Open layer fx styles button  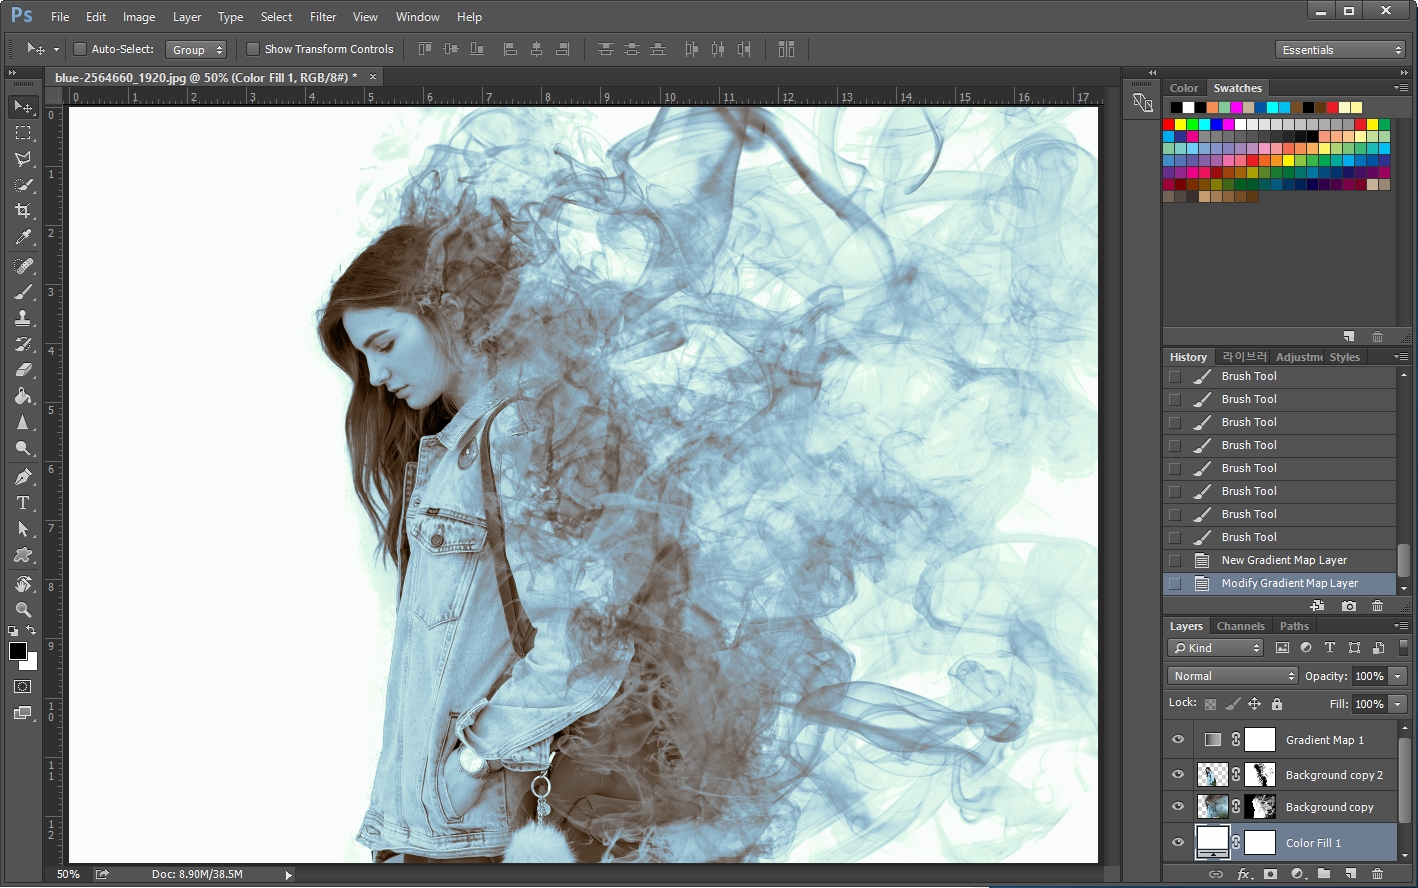[1244, 874]
